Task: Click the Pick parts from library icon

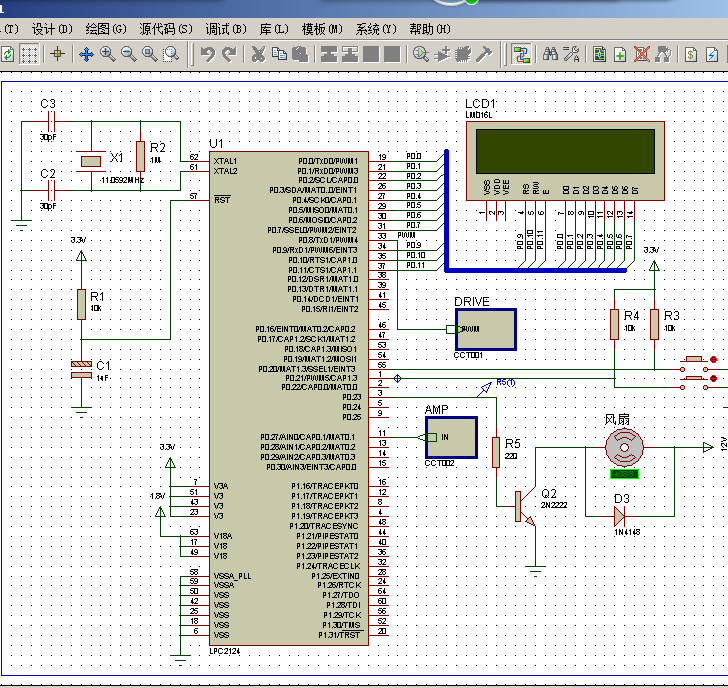Action: tap(421, 54)
